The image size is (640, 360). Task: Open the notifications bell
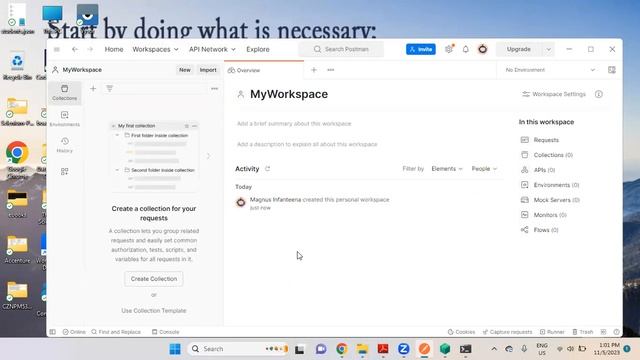pyautogui.click(x=466, y=49)
